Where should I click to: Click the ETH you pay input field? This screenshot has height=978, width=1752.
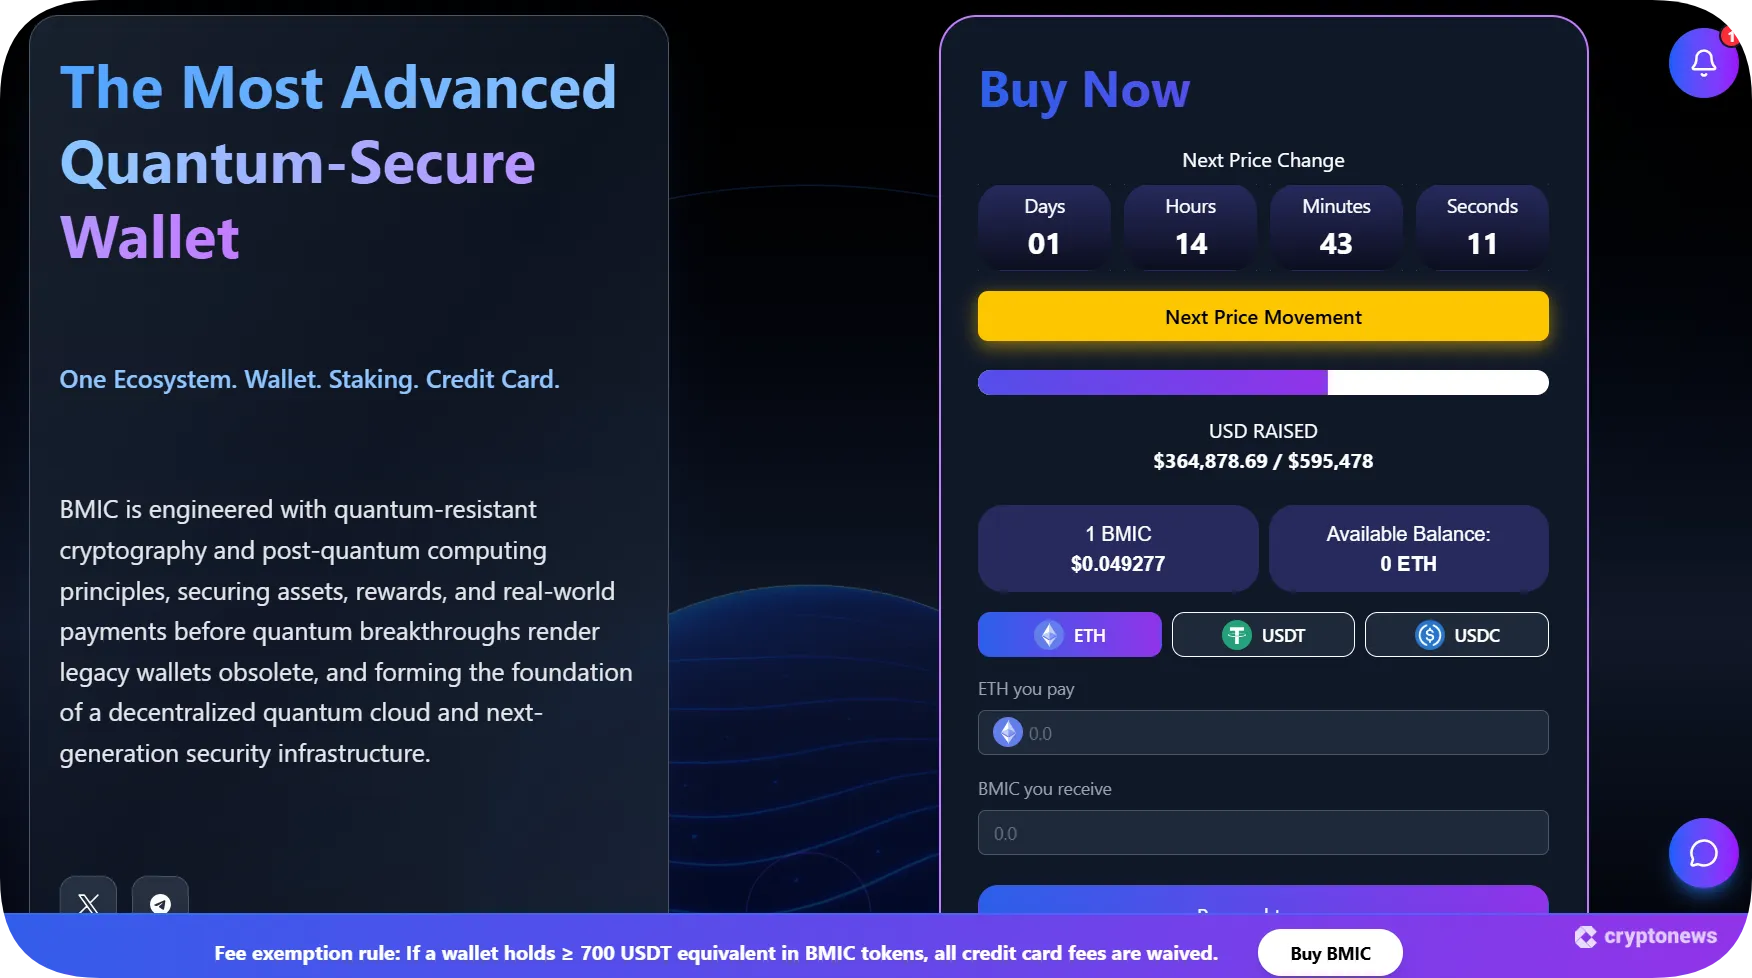pyautogui.click(x=1262, y=732)
